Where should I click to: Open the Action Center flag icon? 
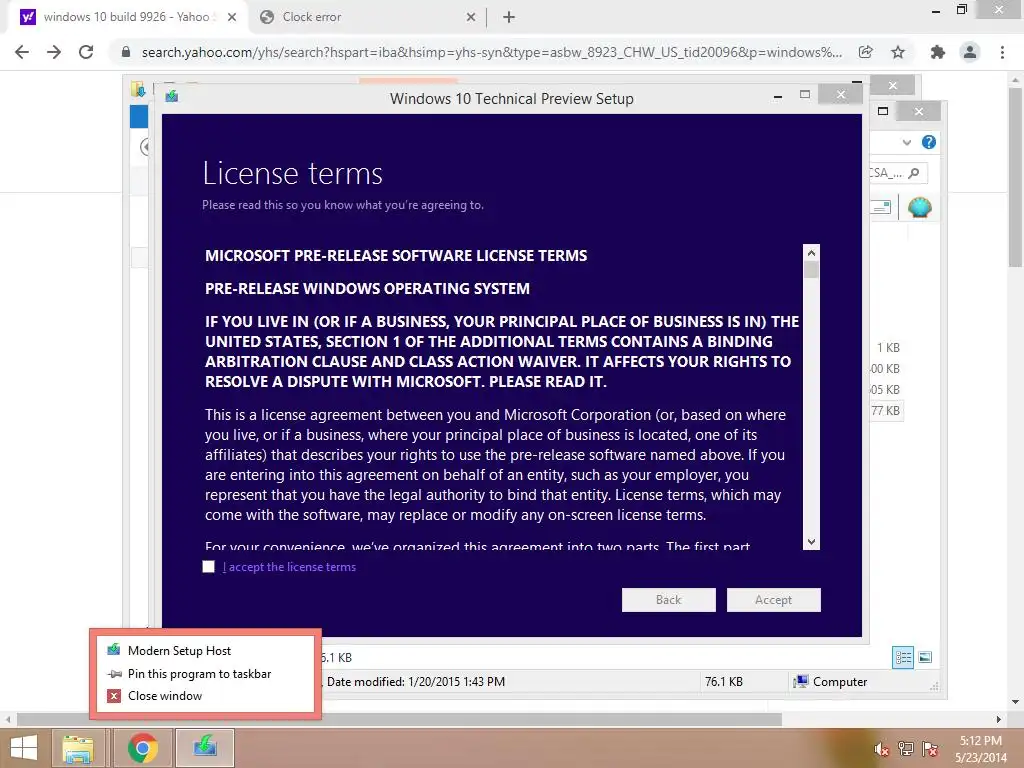[x=930, y=749]
